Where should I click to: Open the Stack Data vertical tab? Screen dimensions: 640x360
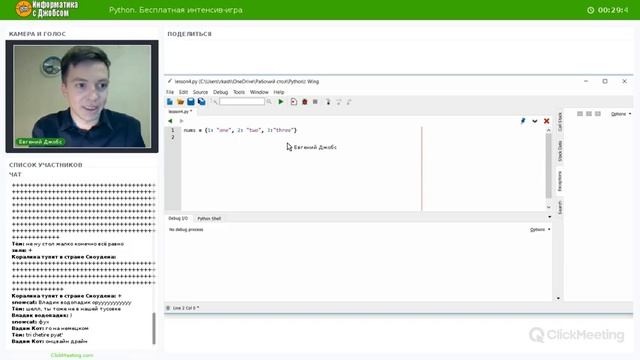560,151
